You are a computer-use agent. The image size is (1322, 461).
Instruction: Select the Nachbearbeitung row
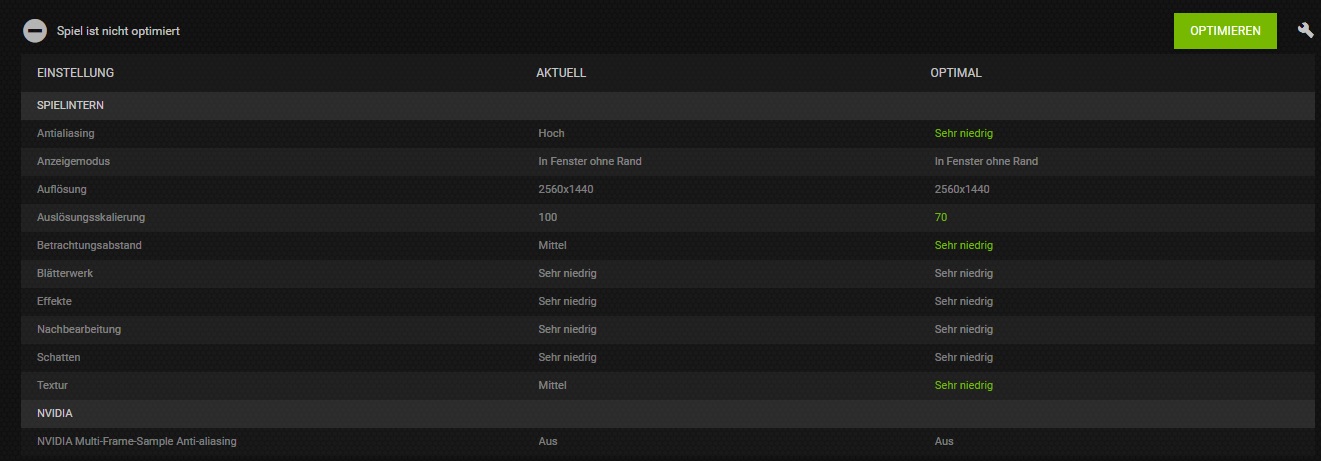click(668, 329)
